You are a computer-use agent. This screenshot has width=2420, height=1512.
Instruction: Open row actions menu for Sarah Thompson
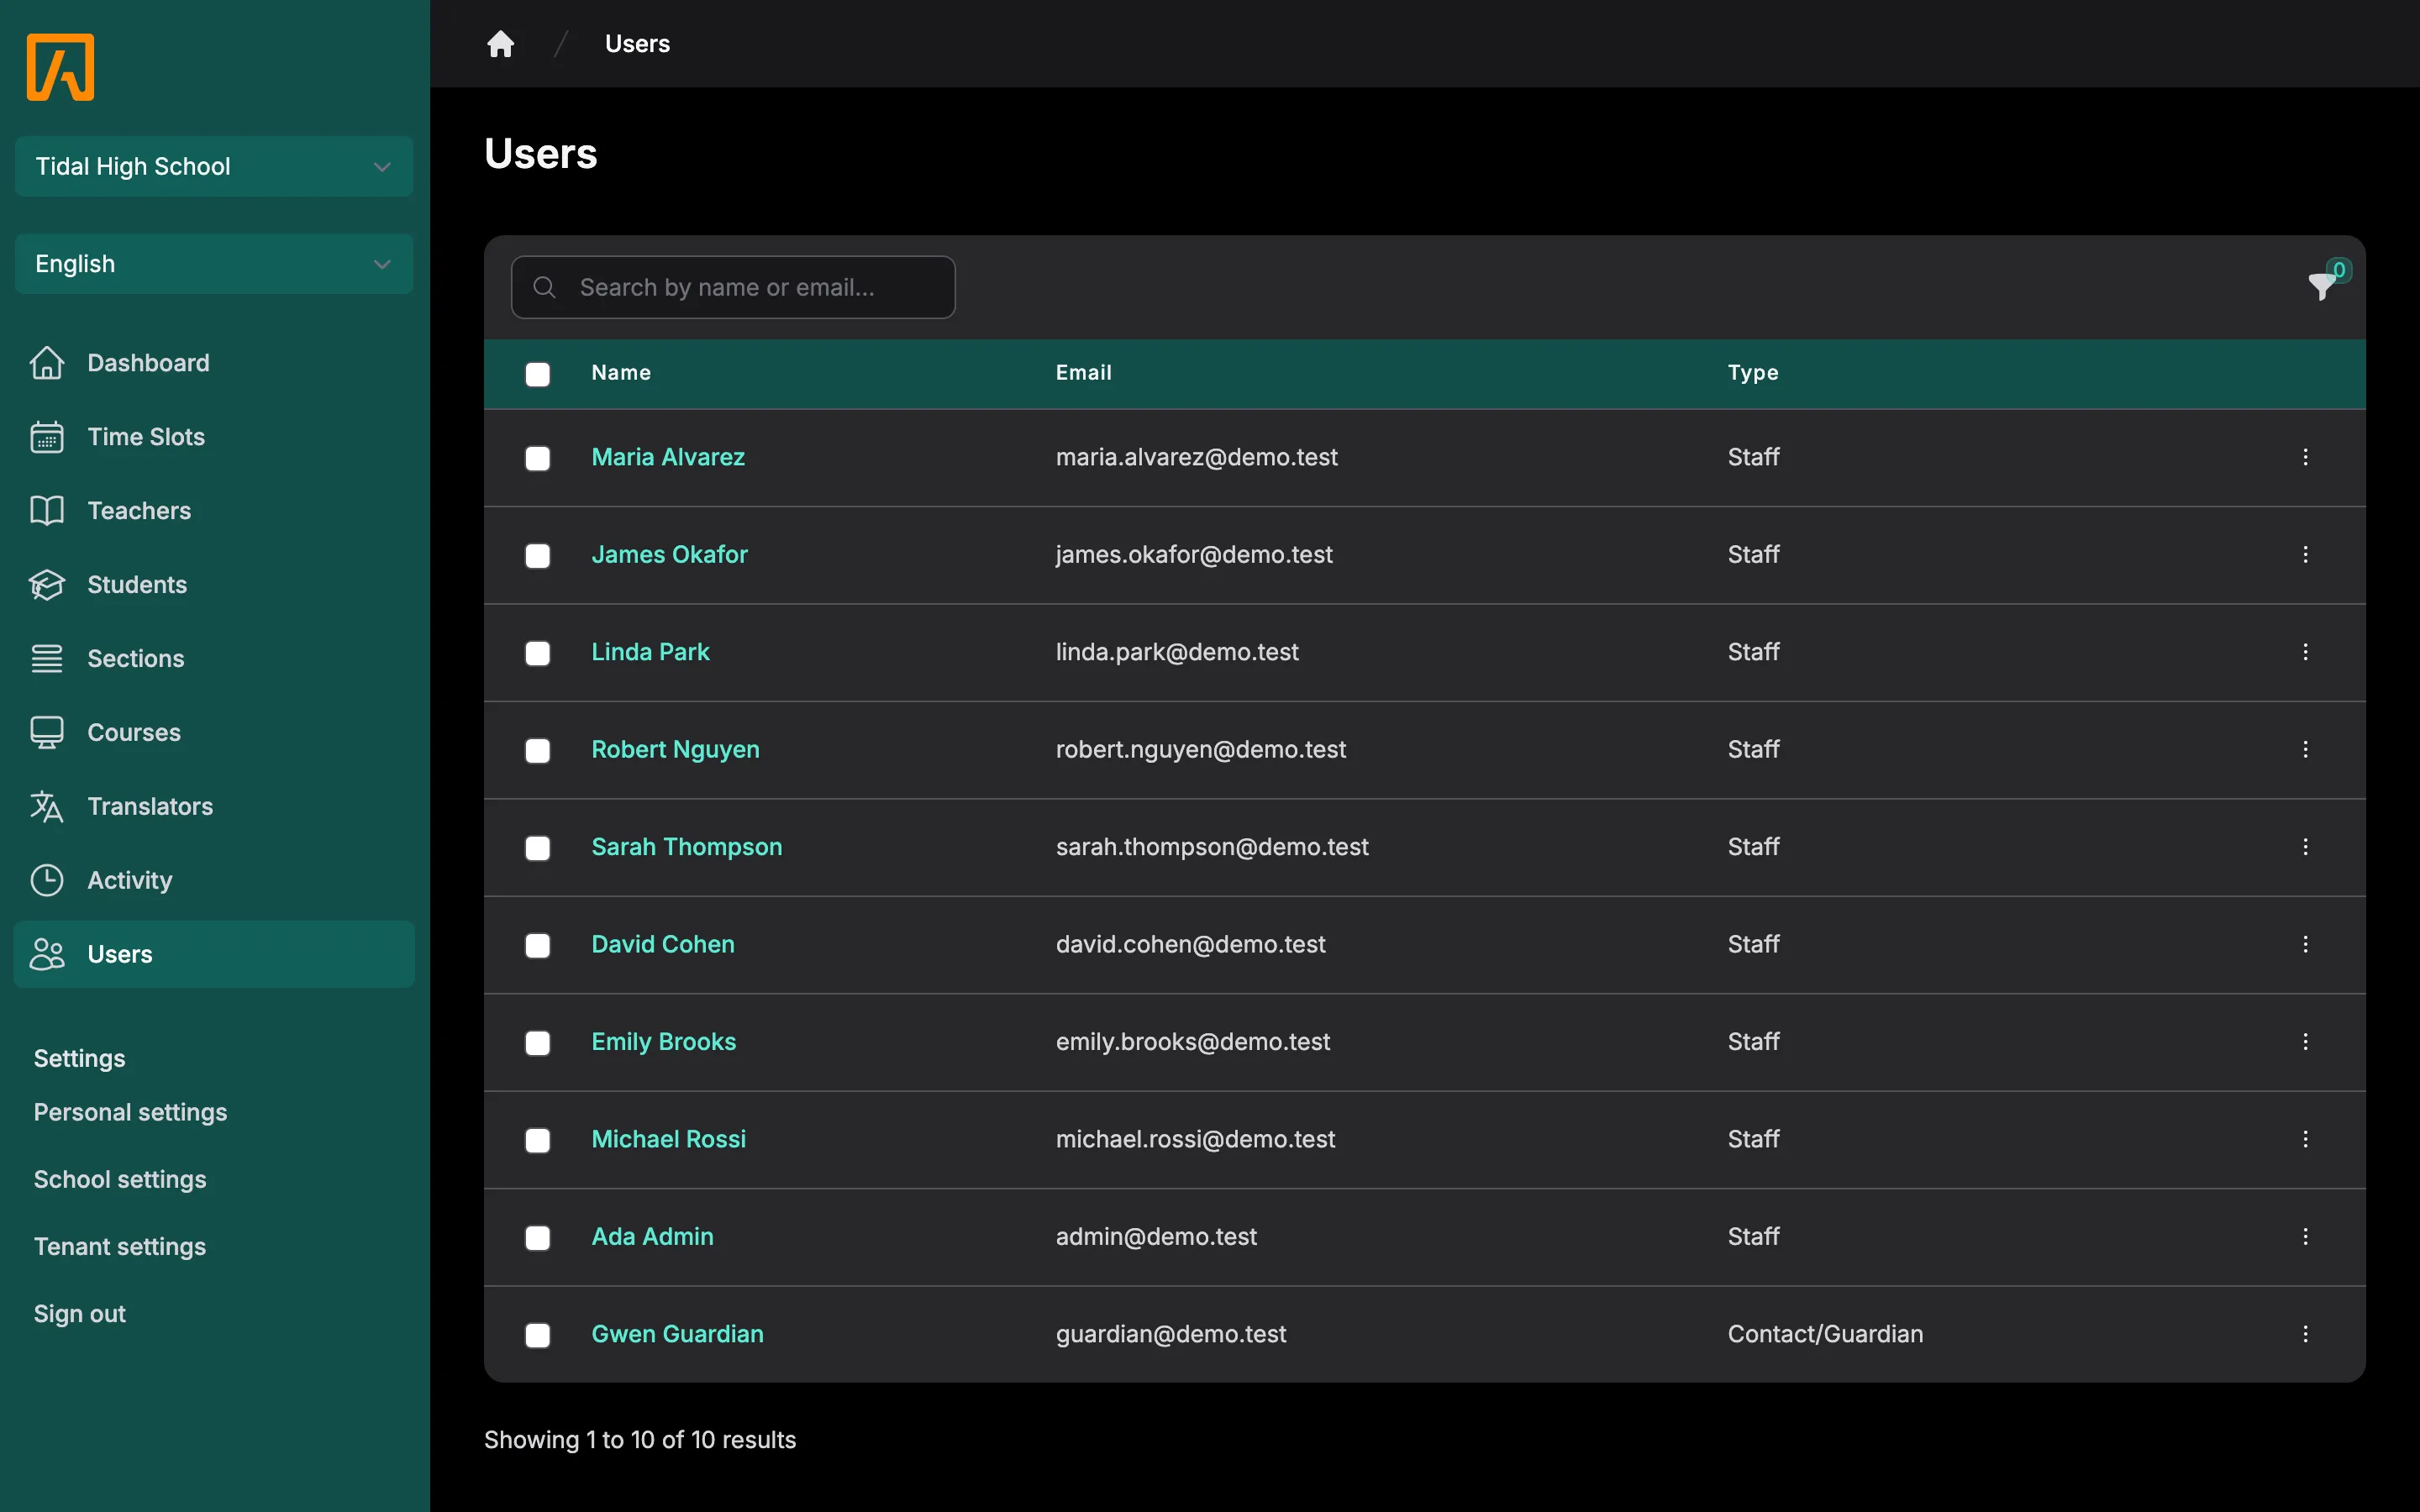click(x=2305, y=847)
